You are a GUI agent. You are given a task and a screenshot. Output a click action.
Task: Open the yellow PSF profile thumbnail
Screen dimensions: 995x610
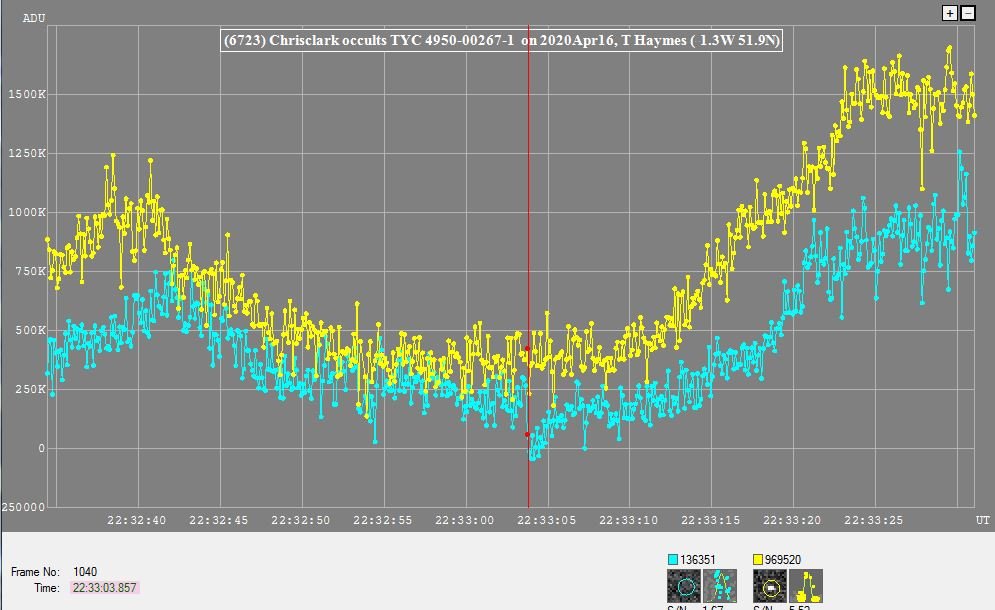coord(806,585)
